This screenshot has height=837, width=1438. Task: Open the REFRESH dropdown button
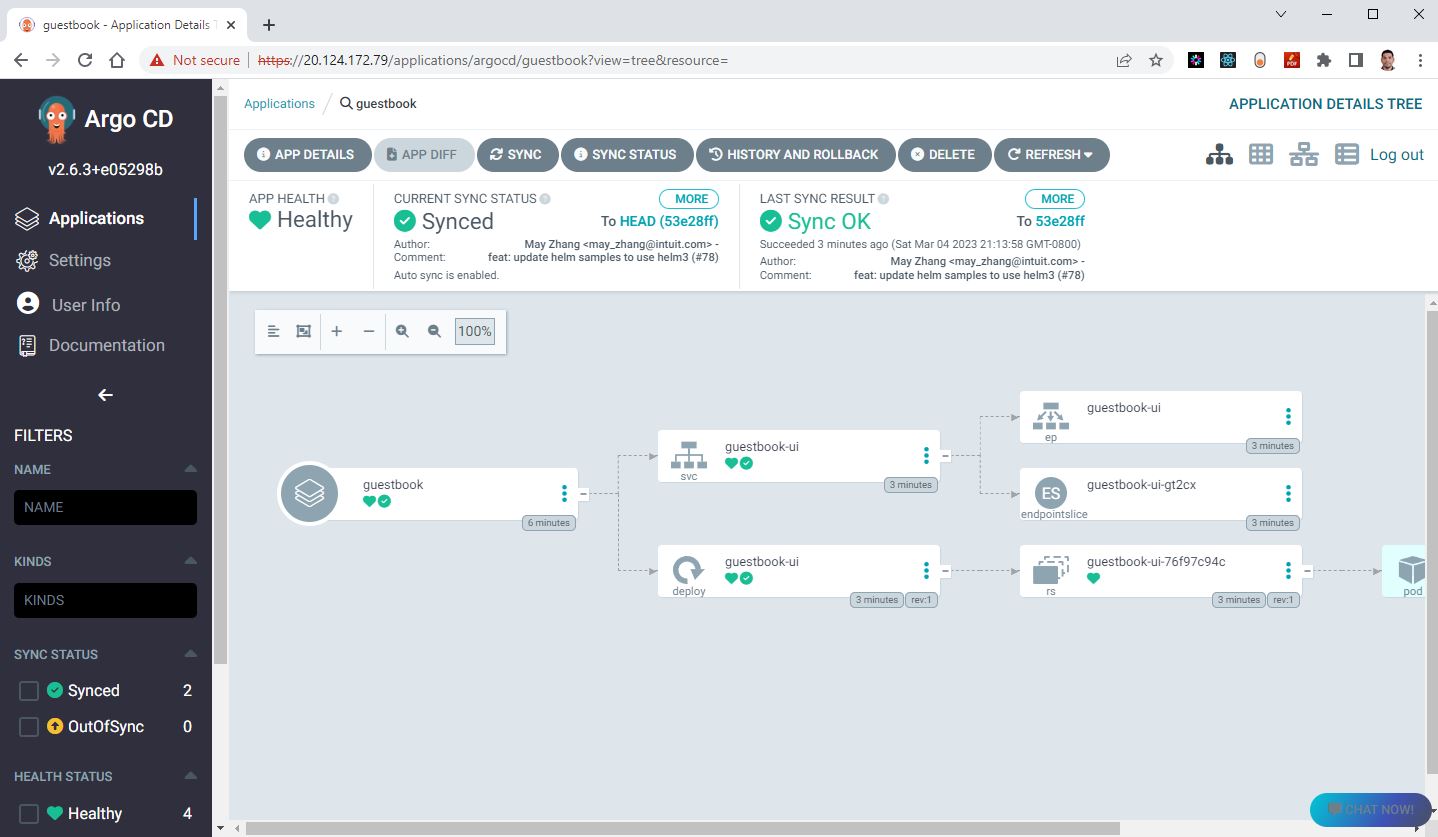point(1051,154)
